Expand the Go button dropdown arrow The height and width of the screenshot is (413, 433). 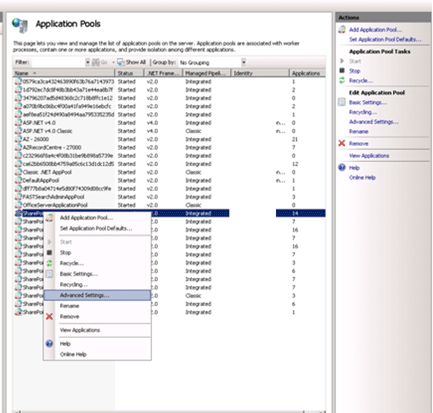[x=113, y=62]
